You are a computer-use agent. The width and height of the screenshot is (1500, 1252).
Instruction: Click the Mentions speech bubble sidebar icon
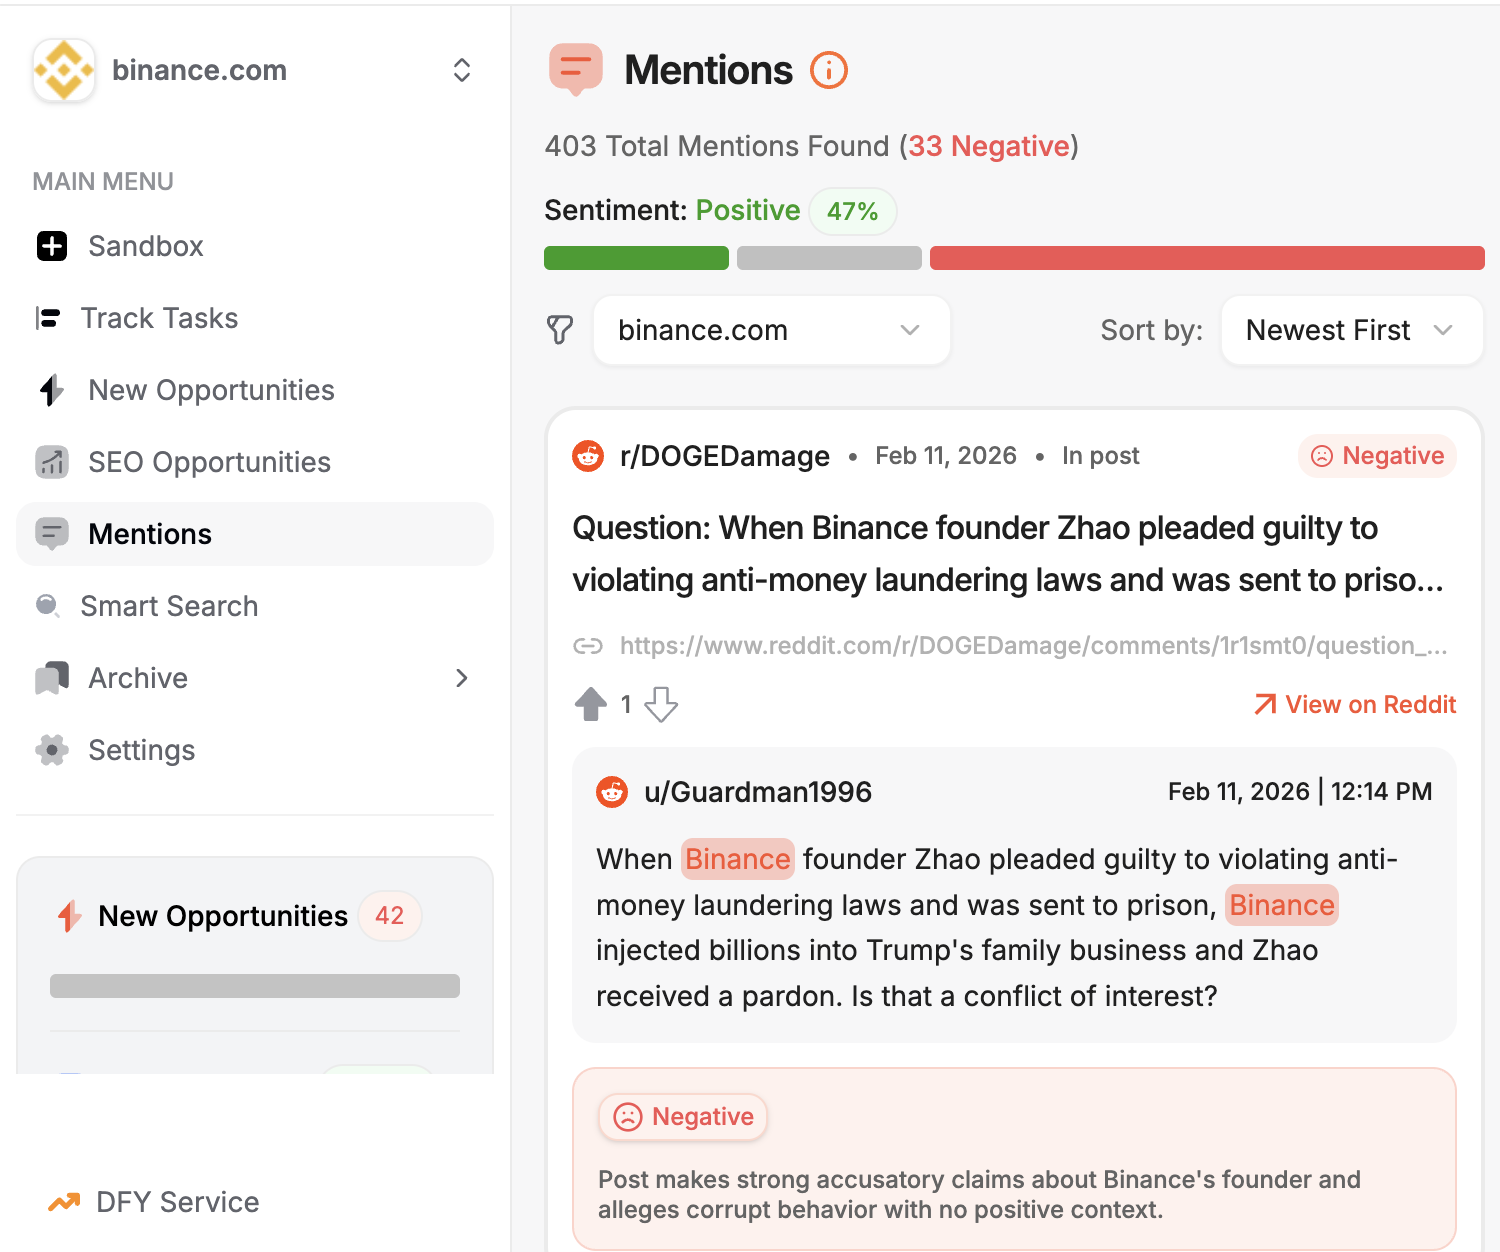tap(52, 534)
